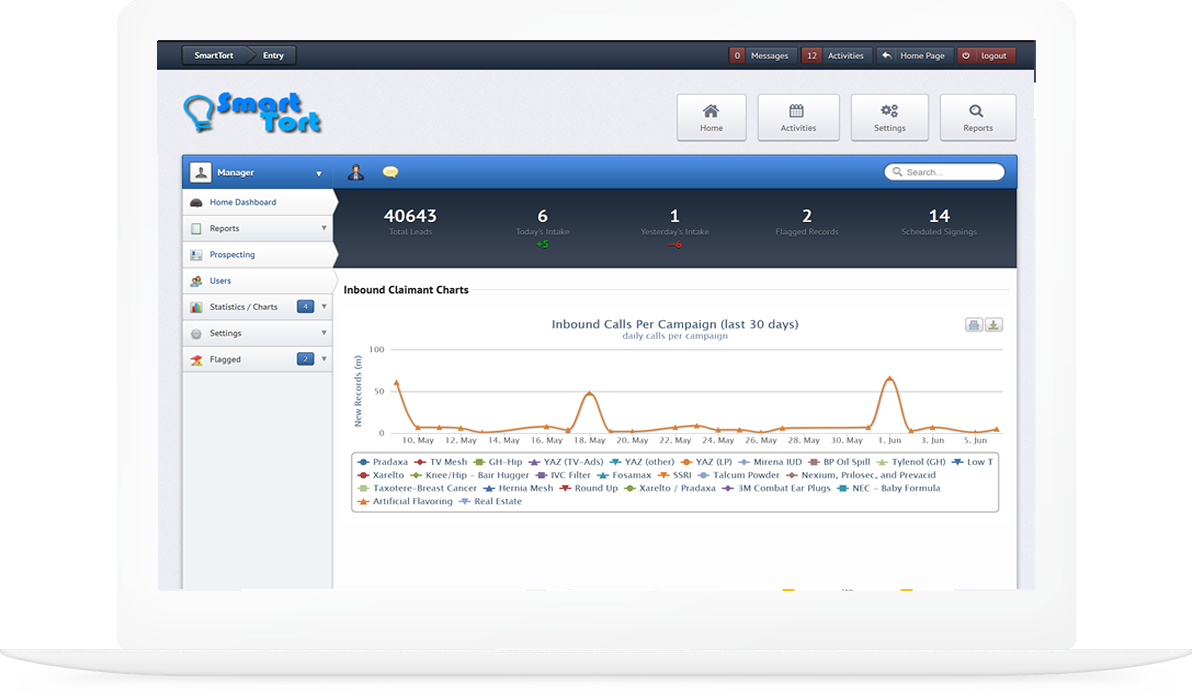Hide the Xarelto / Pradaxa chart series

(670, 488)
